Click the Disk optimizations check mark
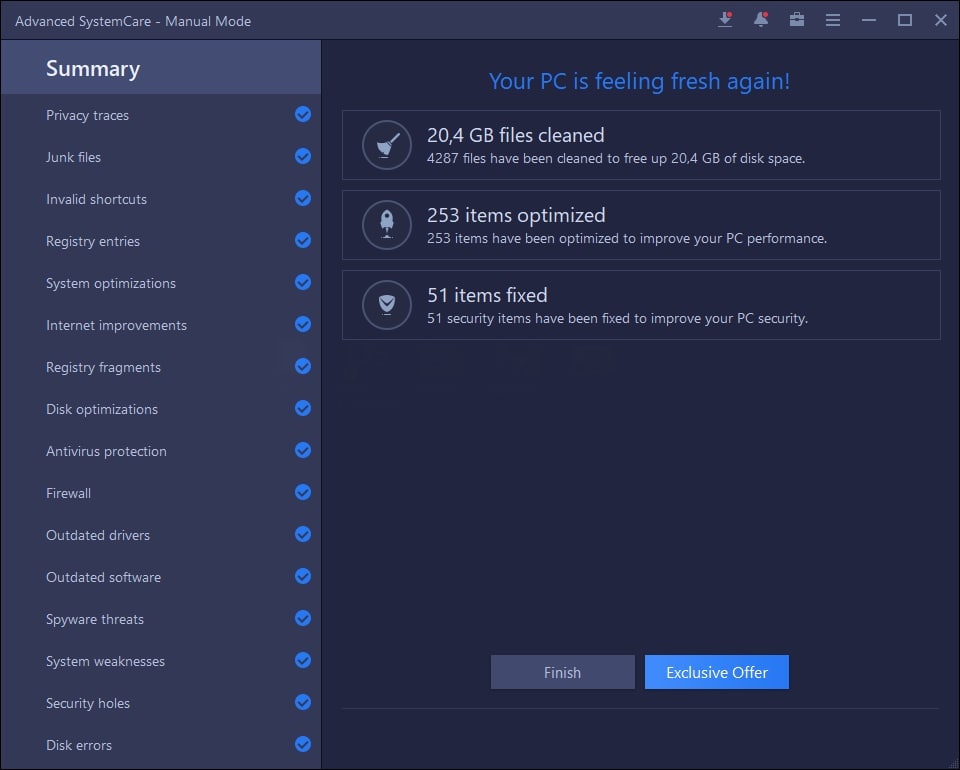 point(302,408)
